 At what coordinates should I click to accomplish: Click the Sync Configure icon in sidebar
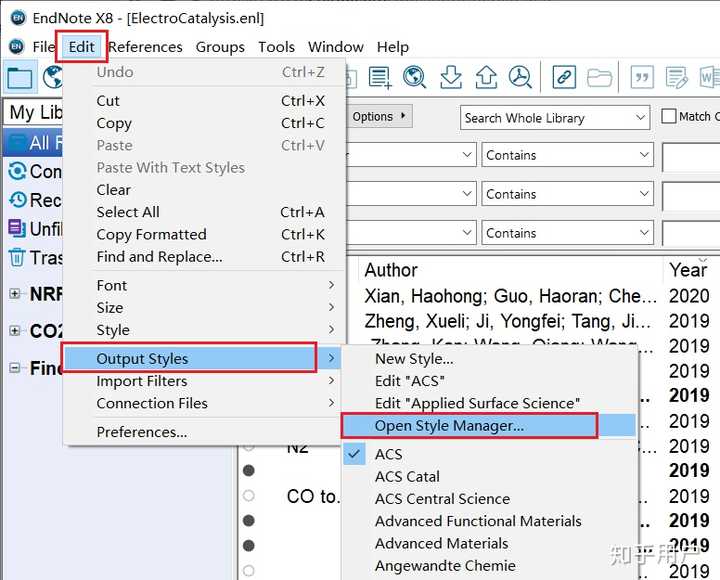click(17, 171)
